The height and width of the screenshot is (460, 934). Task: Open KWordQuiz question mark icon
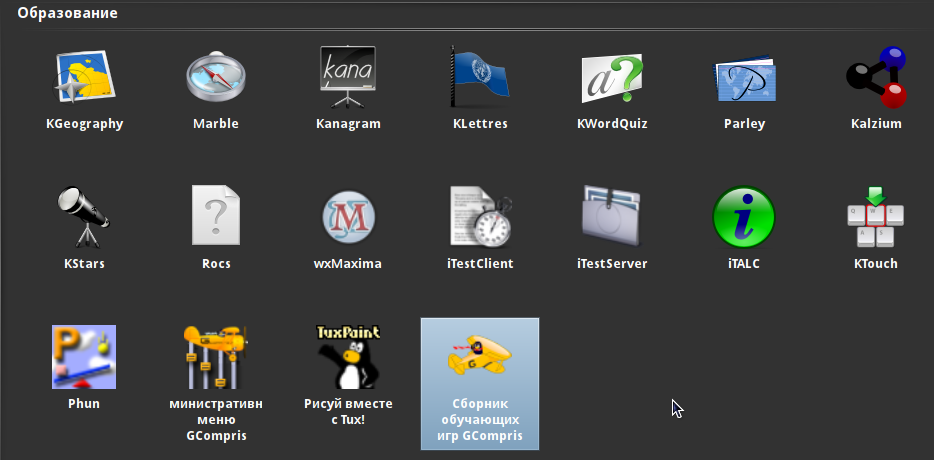[612, 78]
